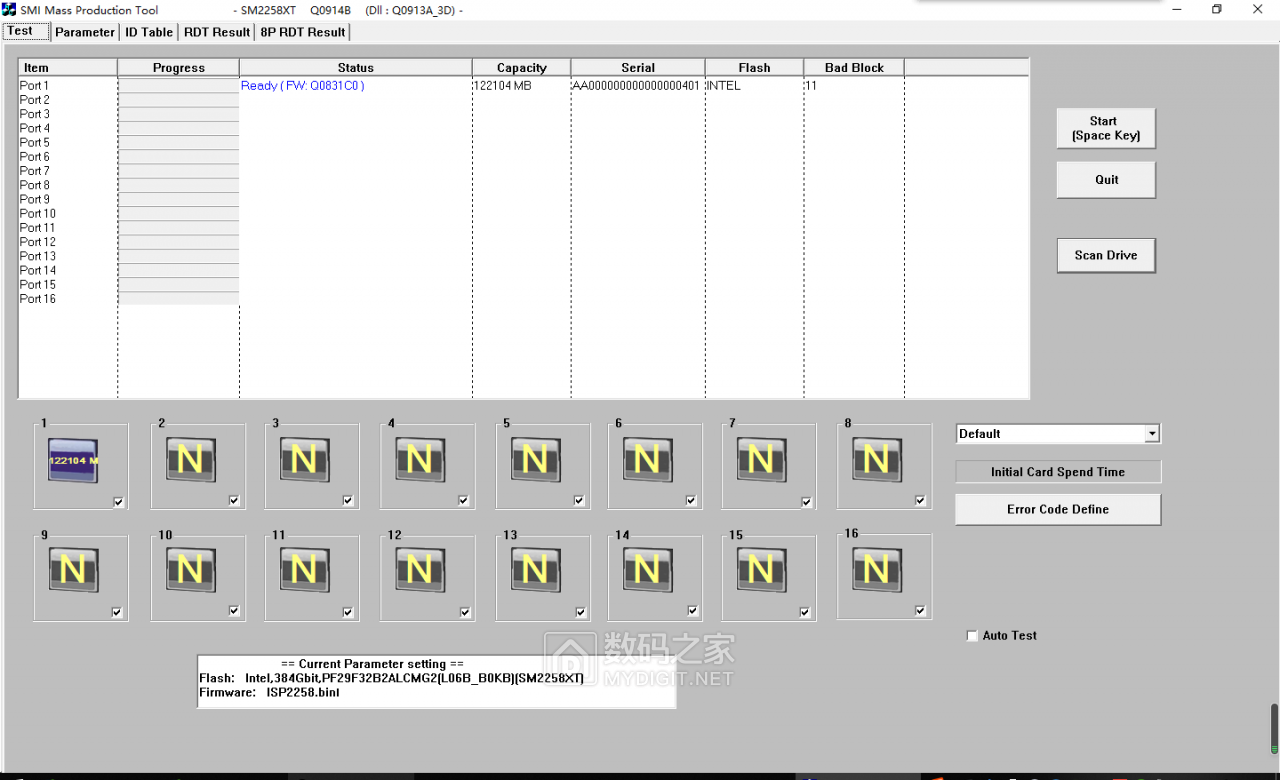Open the Parameter tab
Screen dimensions: 1280x780
point(85,32)
